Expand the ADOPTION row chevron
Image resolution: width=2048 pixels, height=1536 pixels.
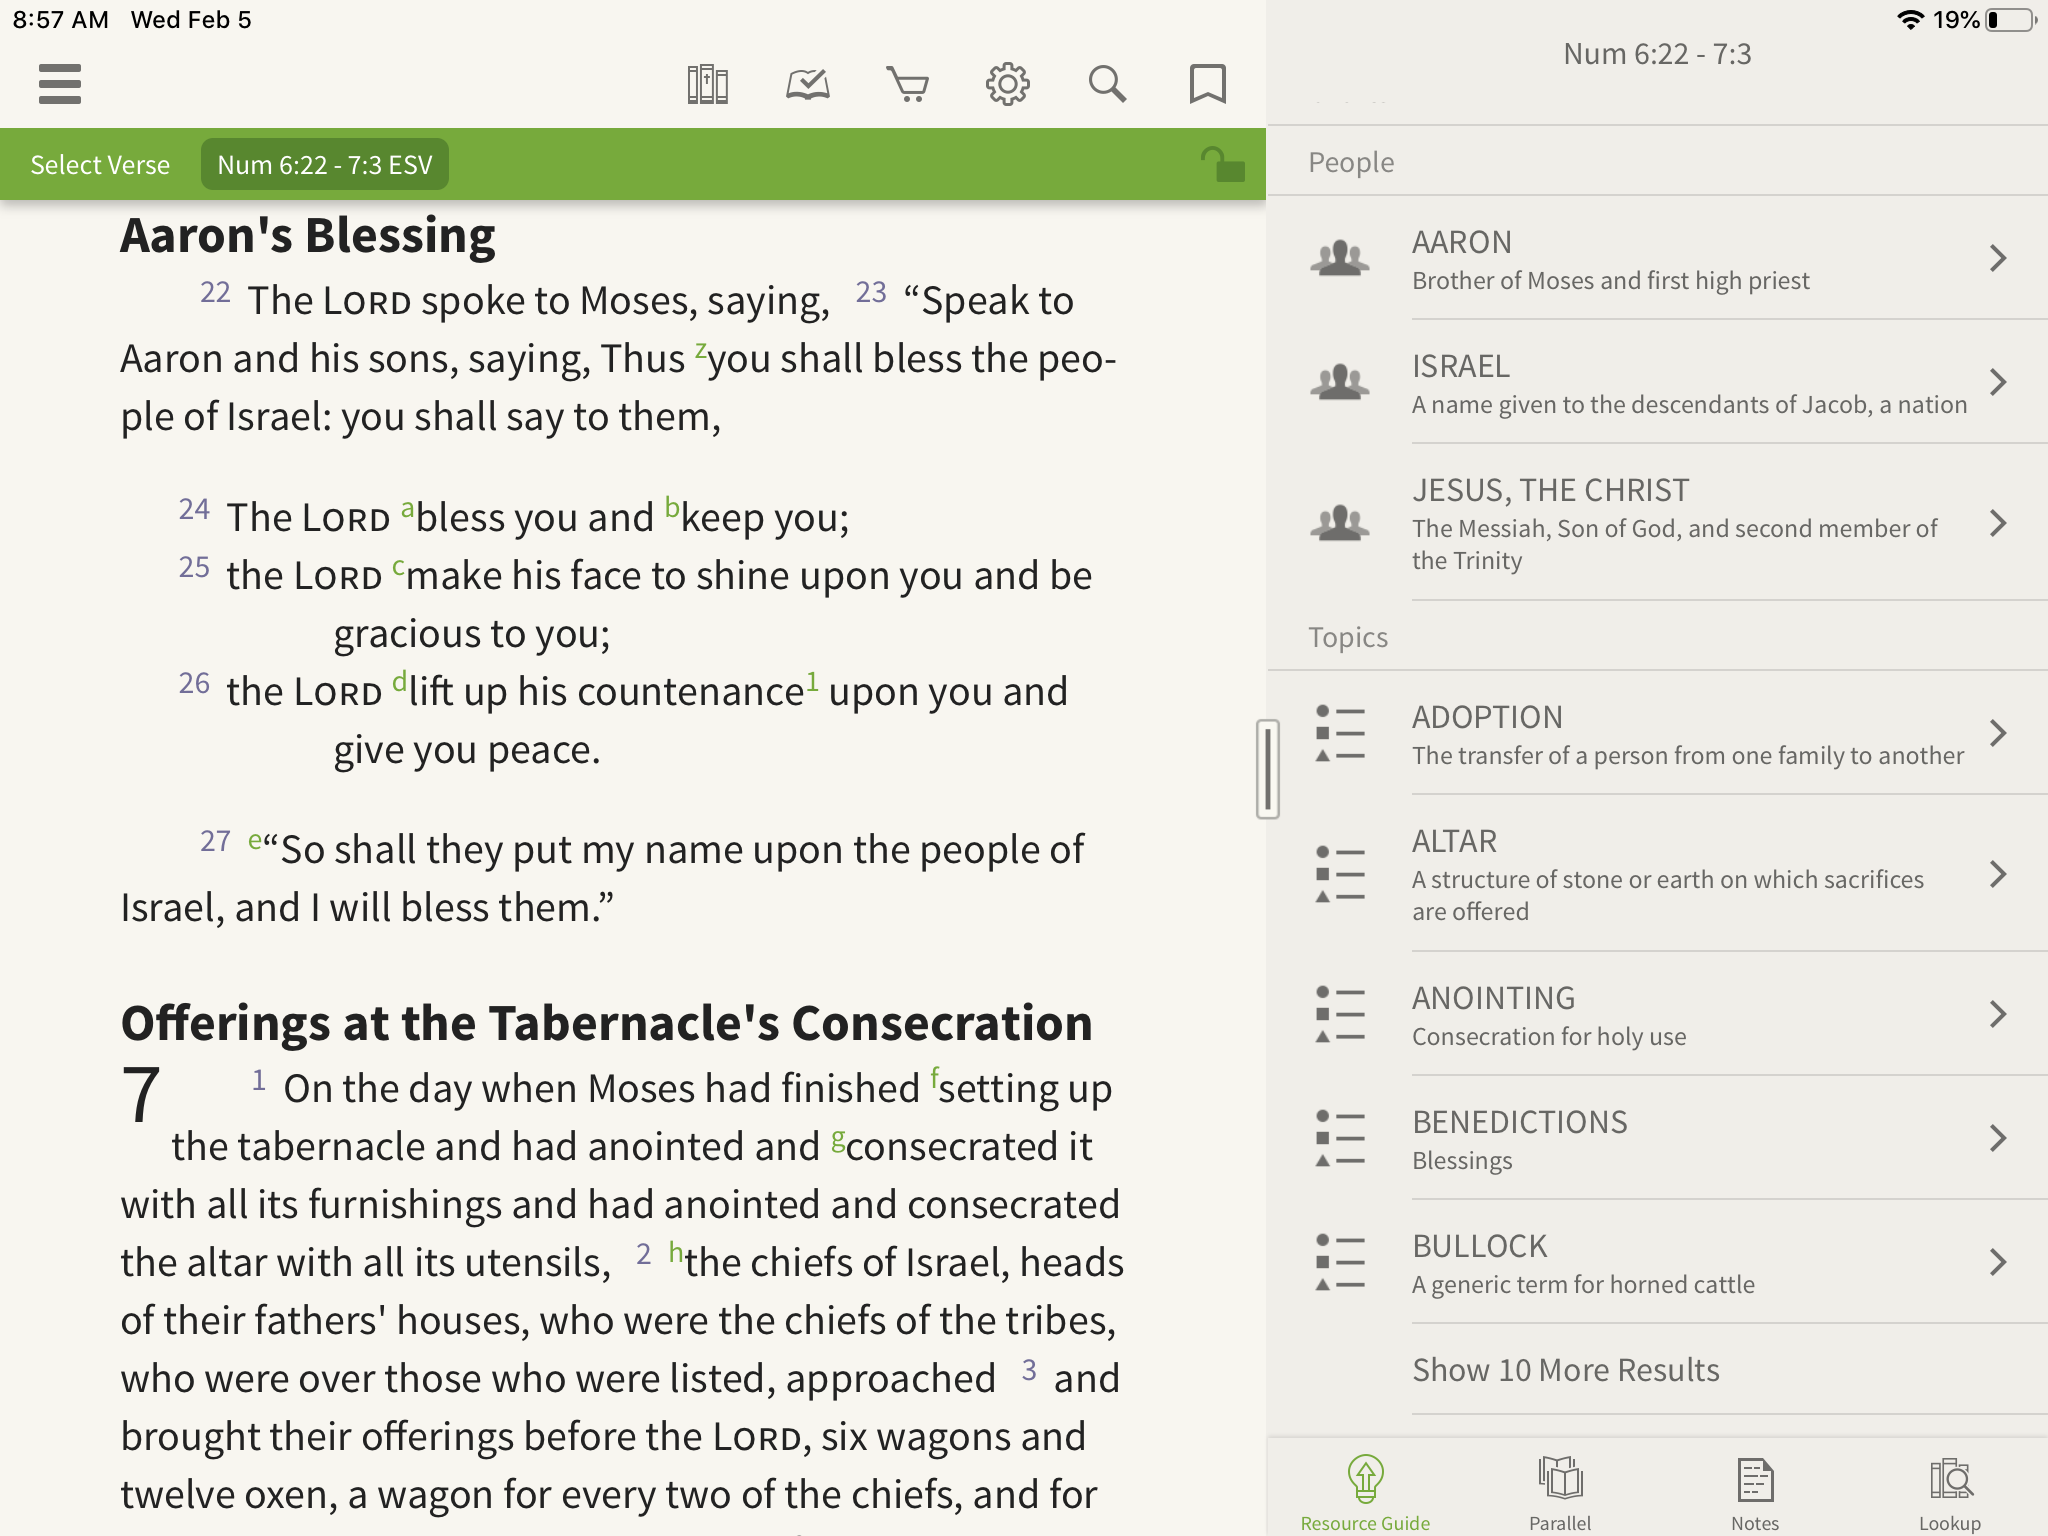tap(1998, 733)
